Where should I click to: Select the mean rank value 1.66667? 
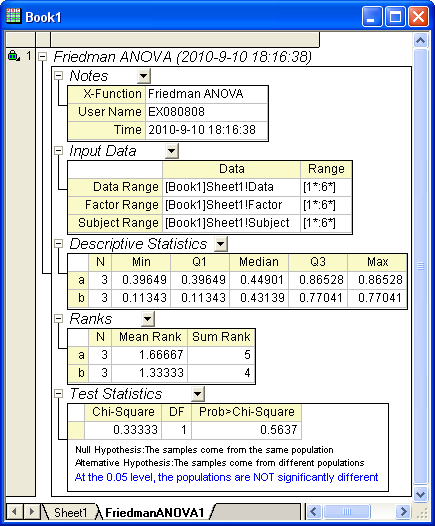tap(150, 355)
